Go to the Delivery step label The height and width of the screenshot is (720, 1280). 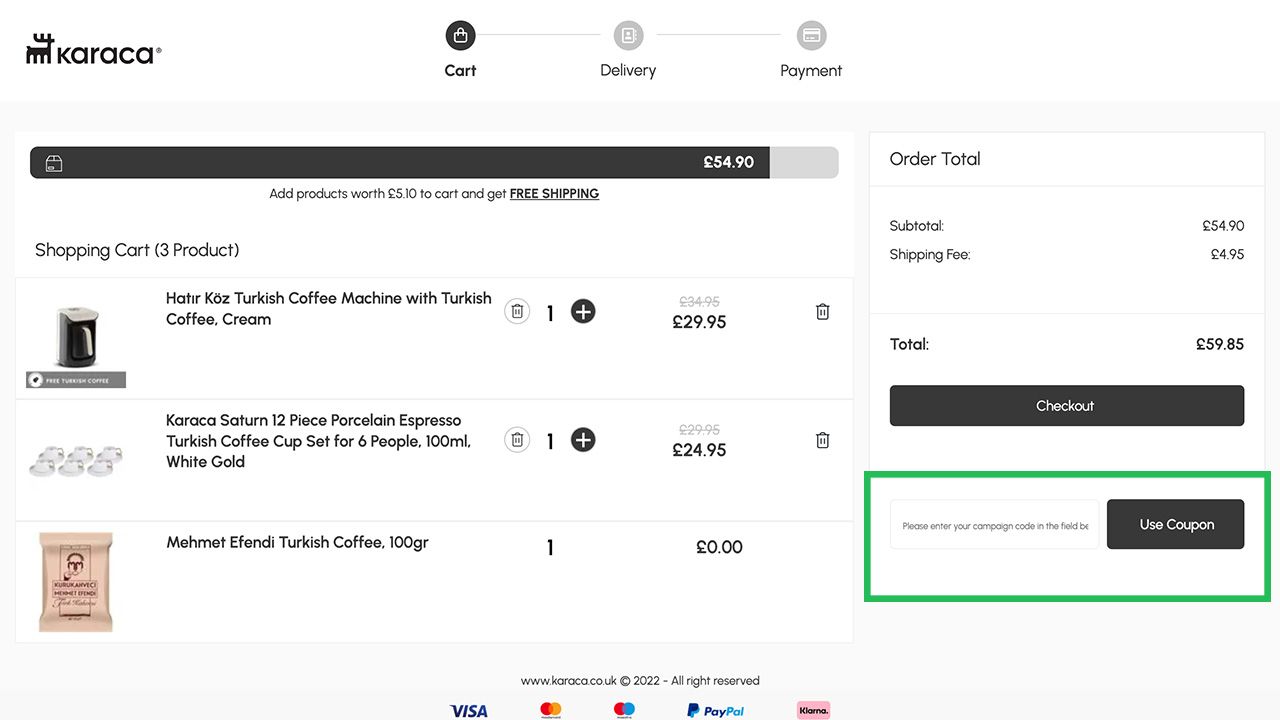click(628, 70)
